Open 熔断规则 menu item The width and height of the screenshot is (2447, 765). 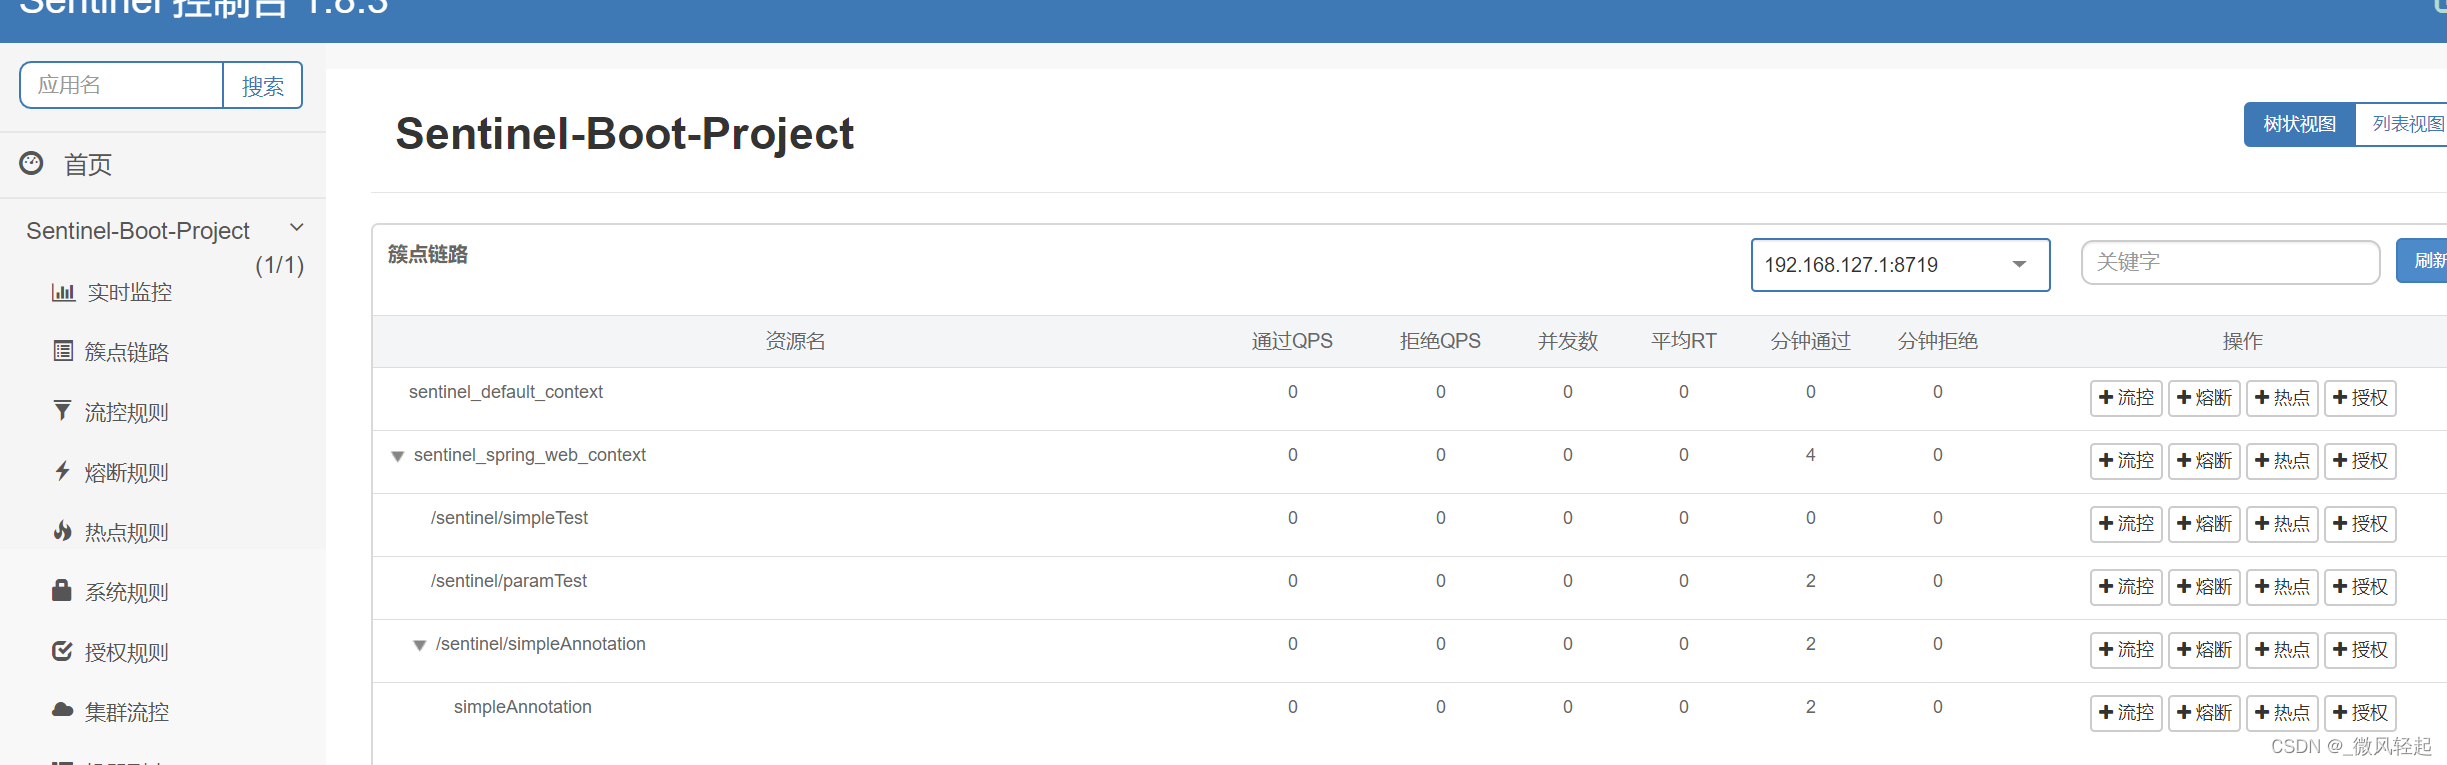tap(126, 472)
